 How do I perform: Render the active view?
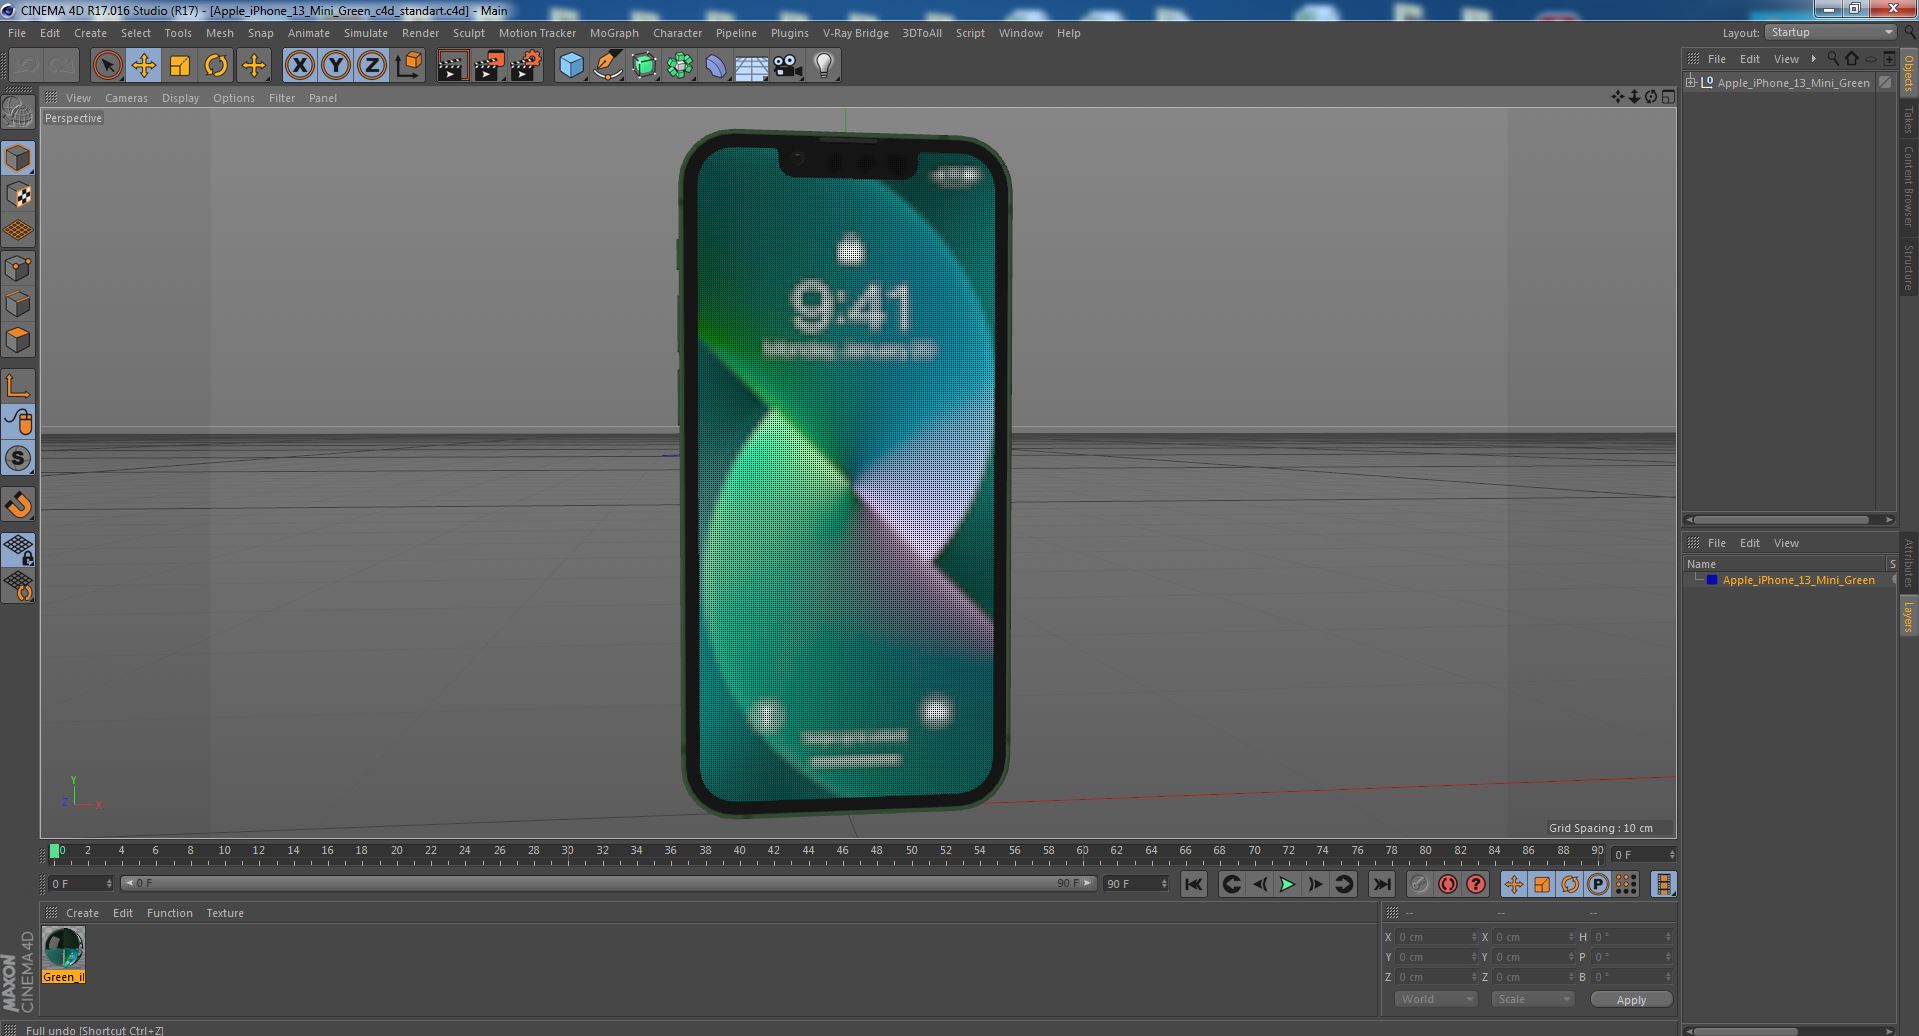tap(452, 66)
